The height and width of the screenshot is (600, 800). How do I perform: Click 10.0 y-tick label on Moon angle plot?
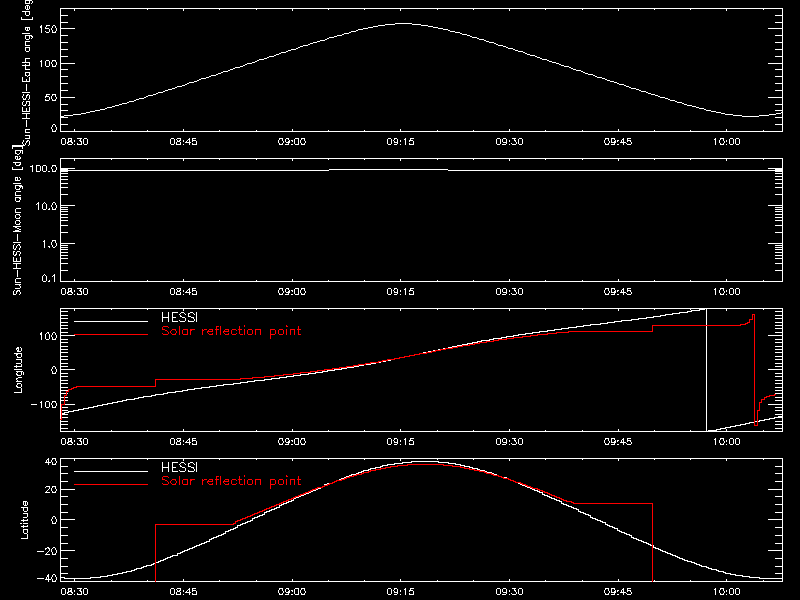[x=46, y=206]
